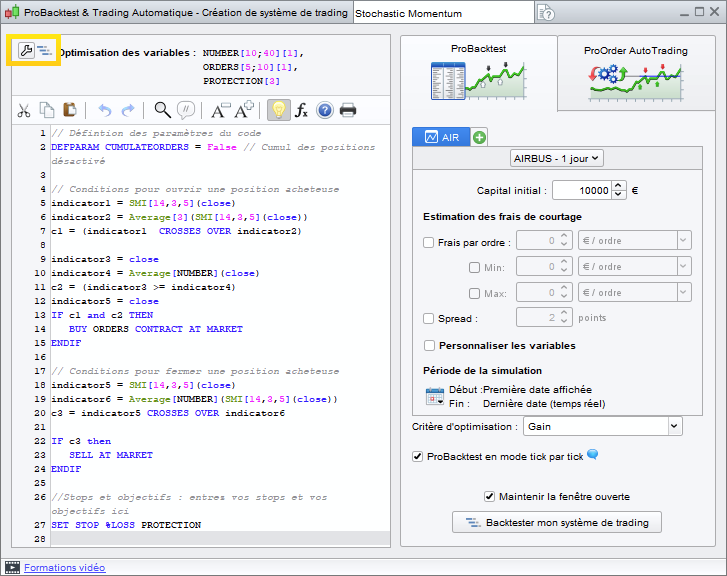Click the Capital initial input field
727x576 pixels.
pyautogui.click(x=580, y=190)
